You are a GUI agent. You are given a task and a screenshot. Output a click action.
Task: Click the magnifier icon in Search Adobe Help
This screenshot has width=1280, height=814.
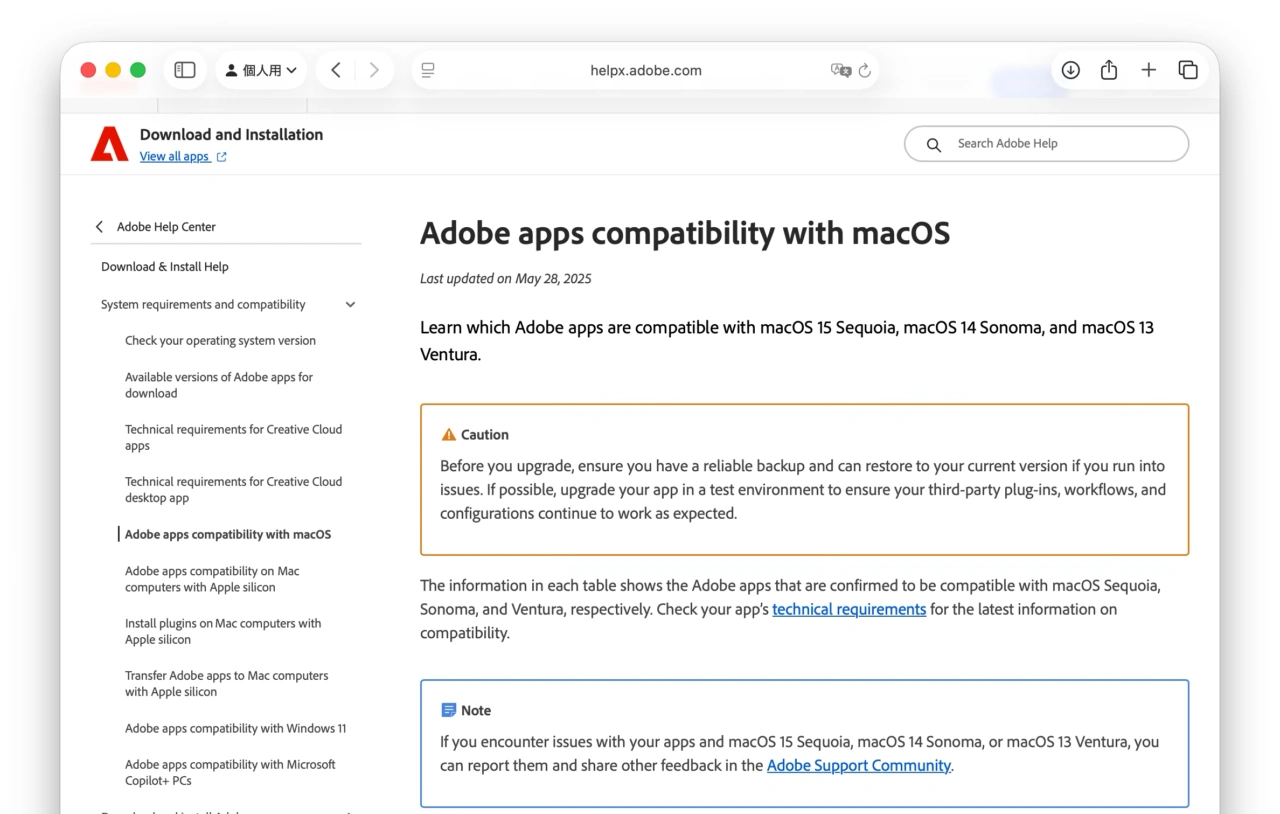coord(933,144)
